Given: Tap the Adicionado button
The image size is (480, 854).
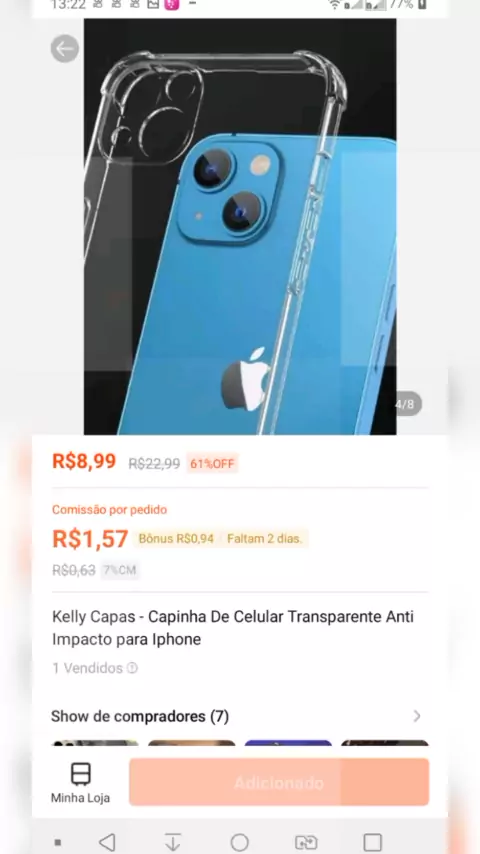Looking at the screenshot, I should point(279,782).
